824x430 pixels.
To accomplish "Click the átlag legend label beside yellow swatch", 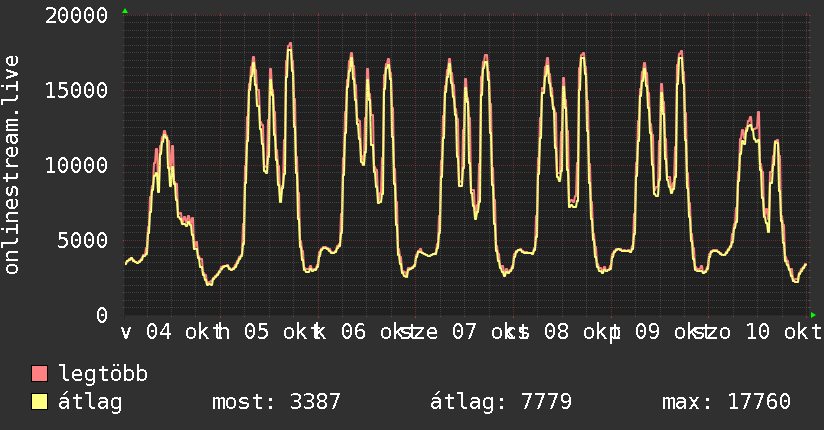I will pos(90,403).
